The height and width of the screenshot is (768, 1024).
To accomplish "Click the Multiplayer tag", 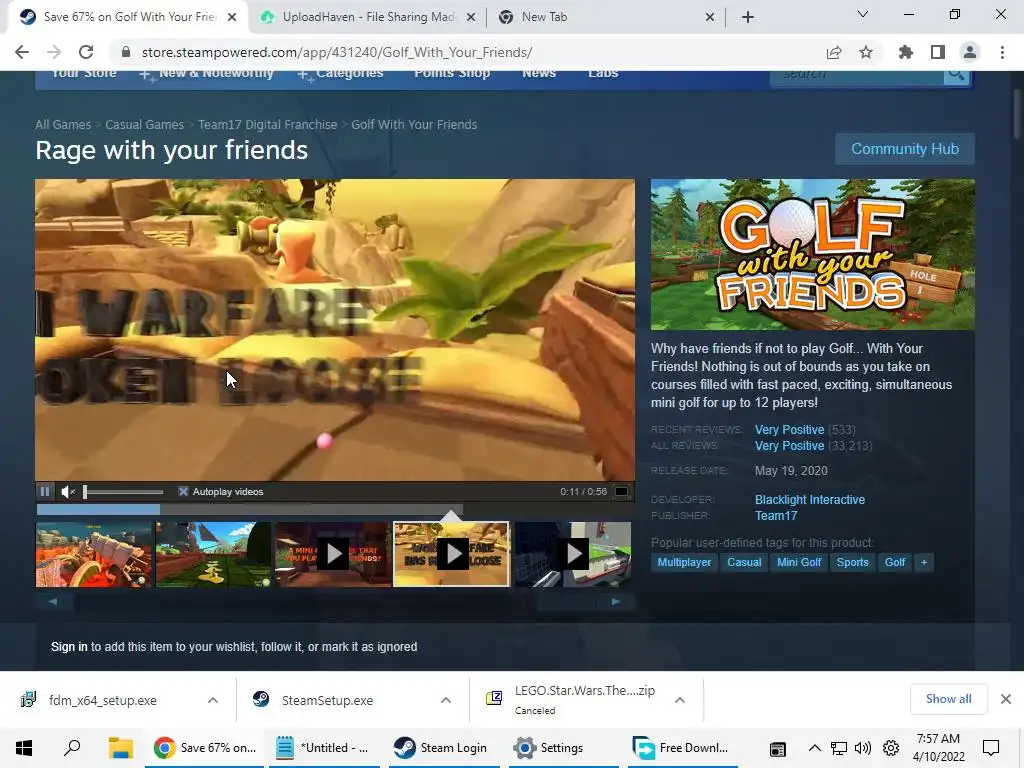I will point(684,562).
